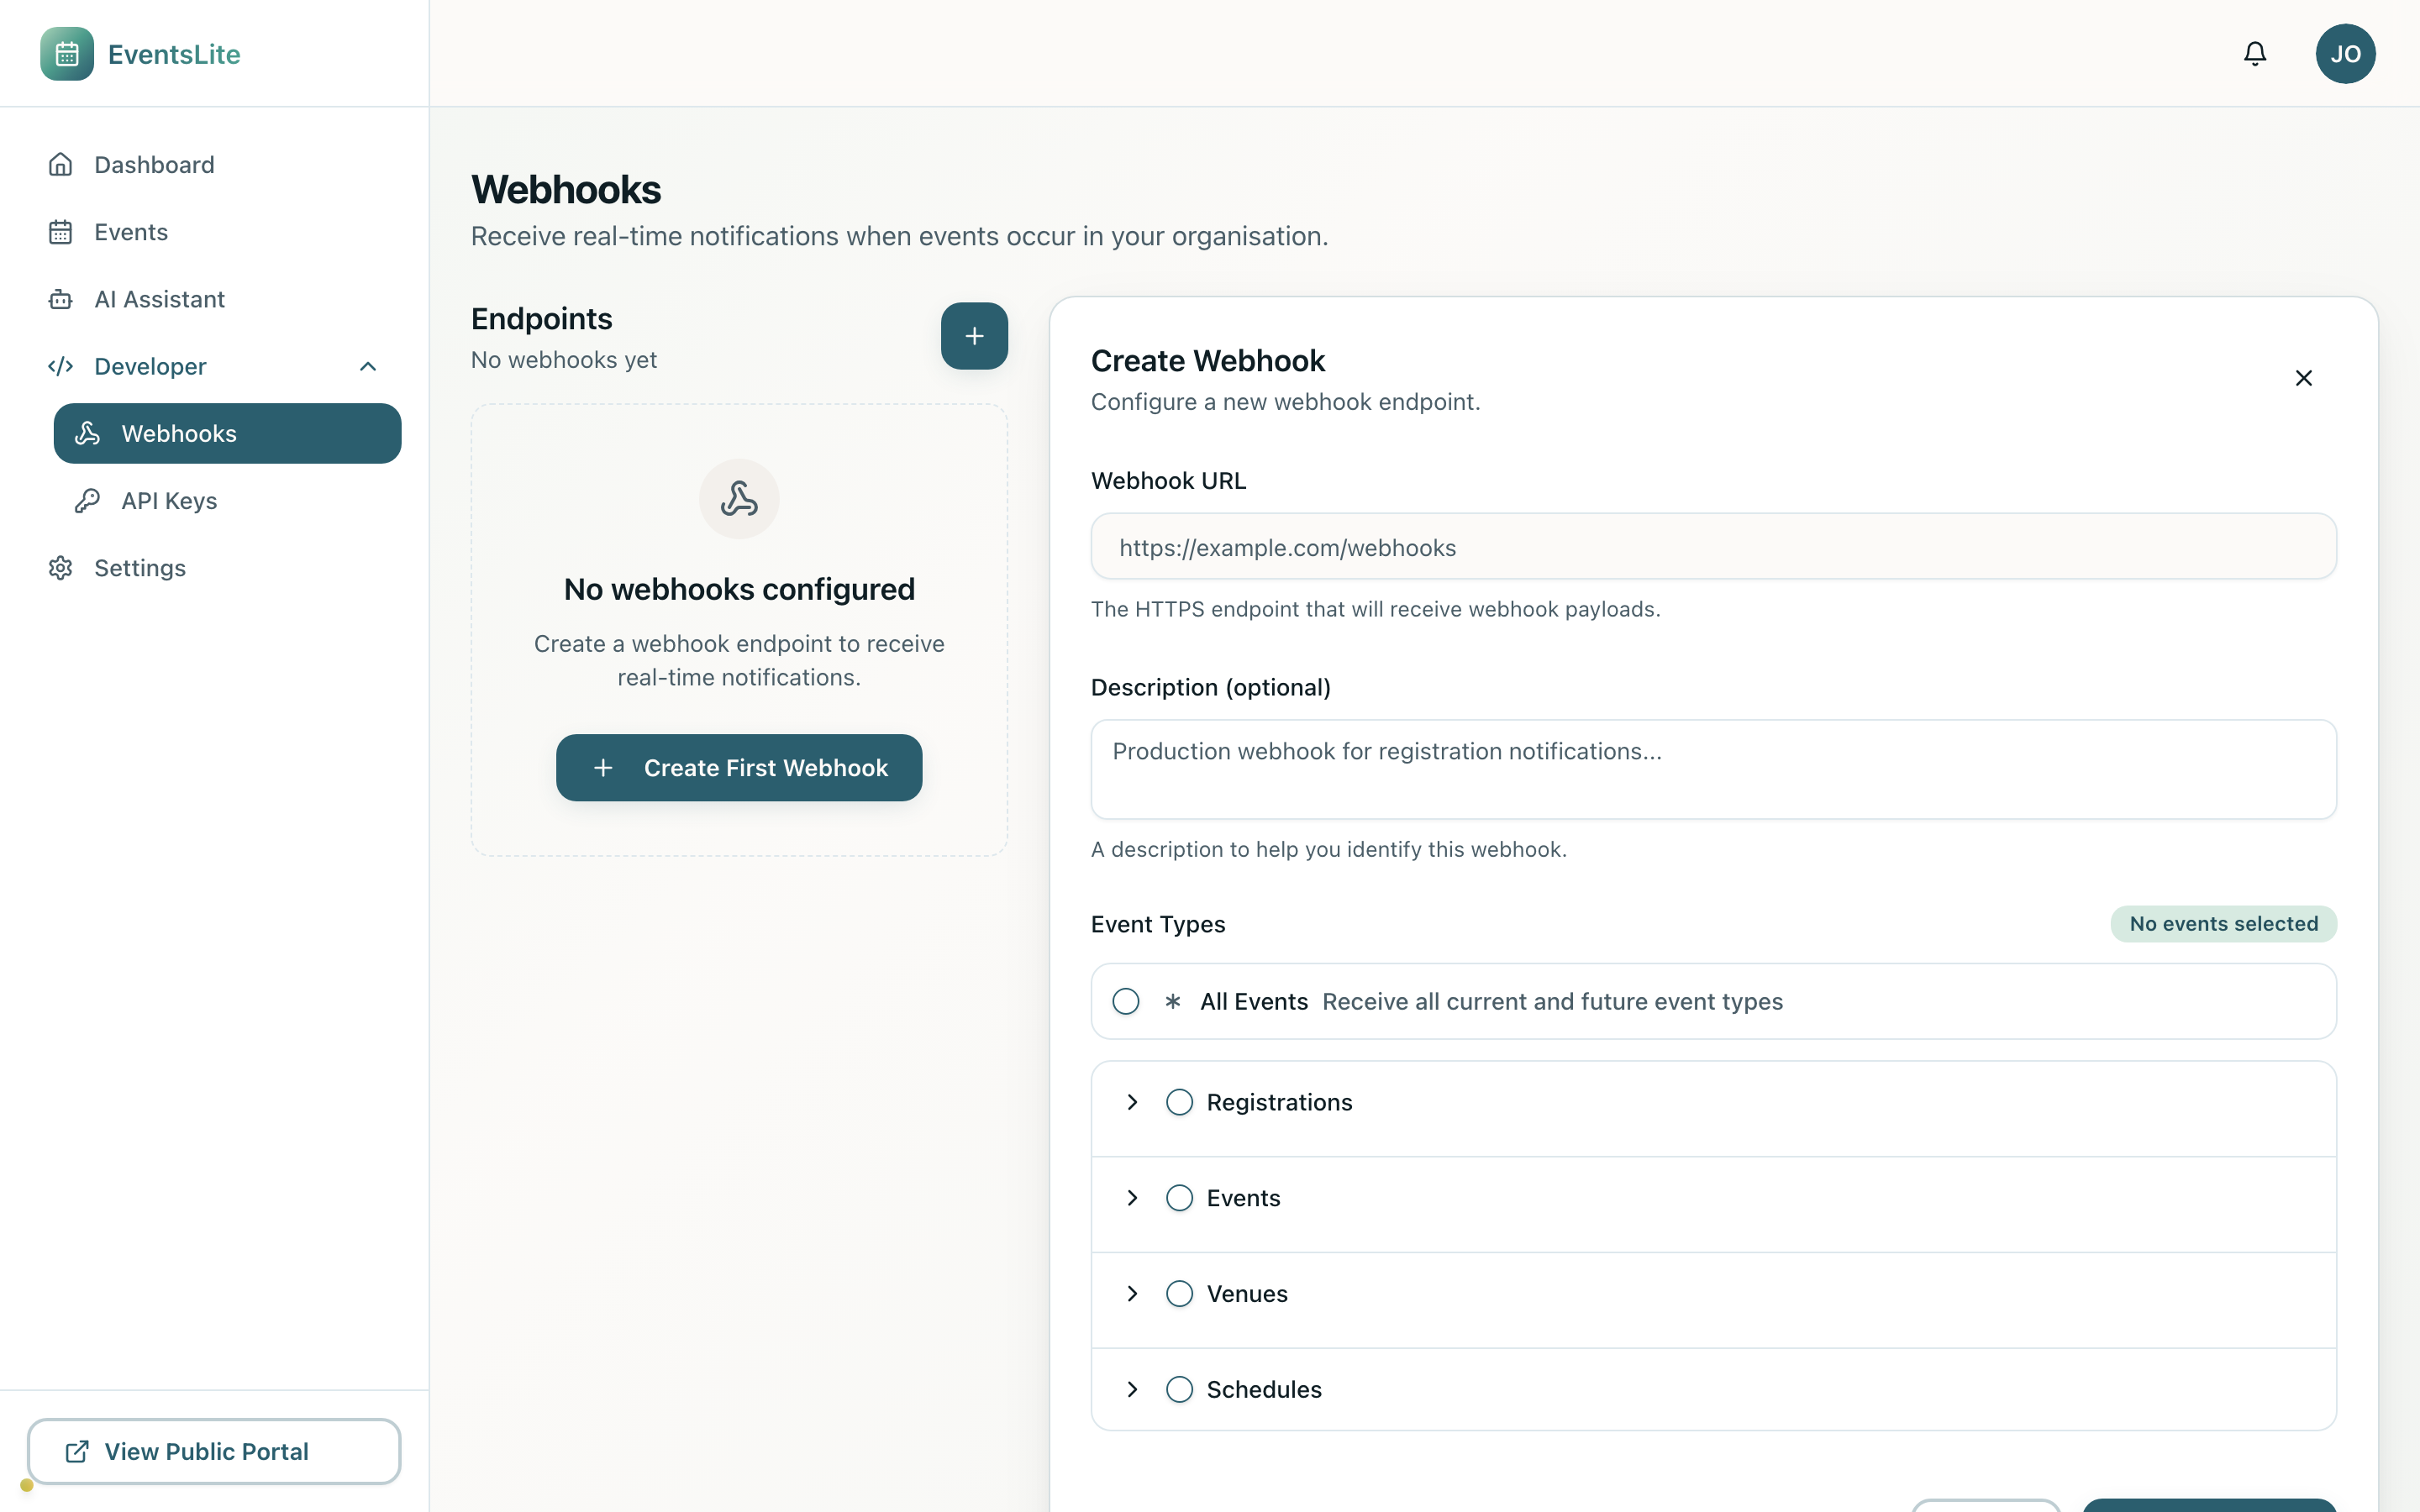Click 'Receive all current and future event types' text
The height and width of the screenshot is (1512, 2420).
coord(1552,1002)
